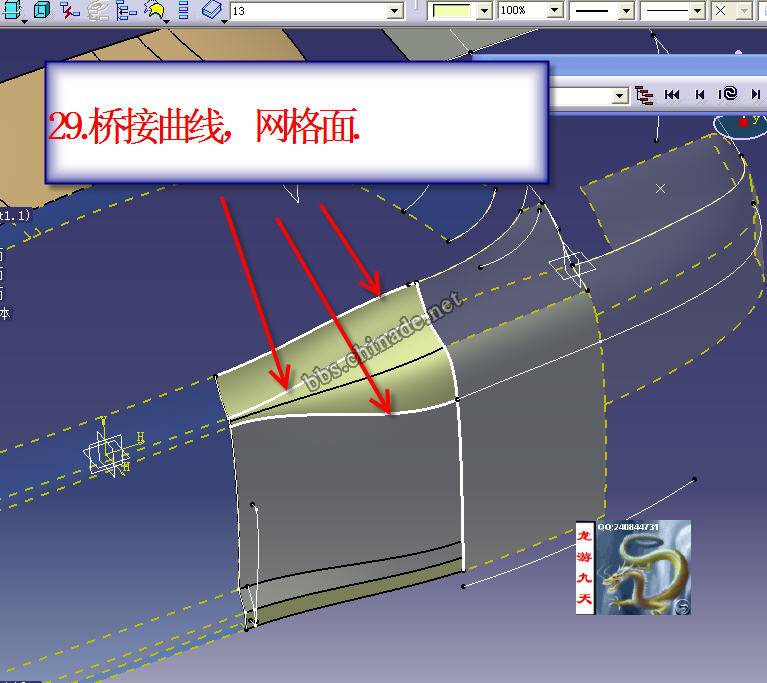The height and width of the screenshot is (683, 767).
Task: Click the yellow star datum icon
Action: pos(155,9)
